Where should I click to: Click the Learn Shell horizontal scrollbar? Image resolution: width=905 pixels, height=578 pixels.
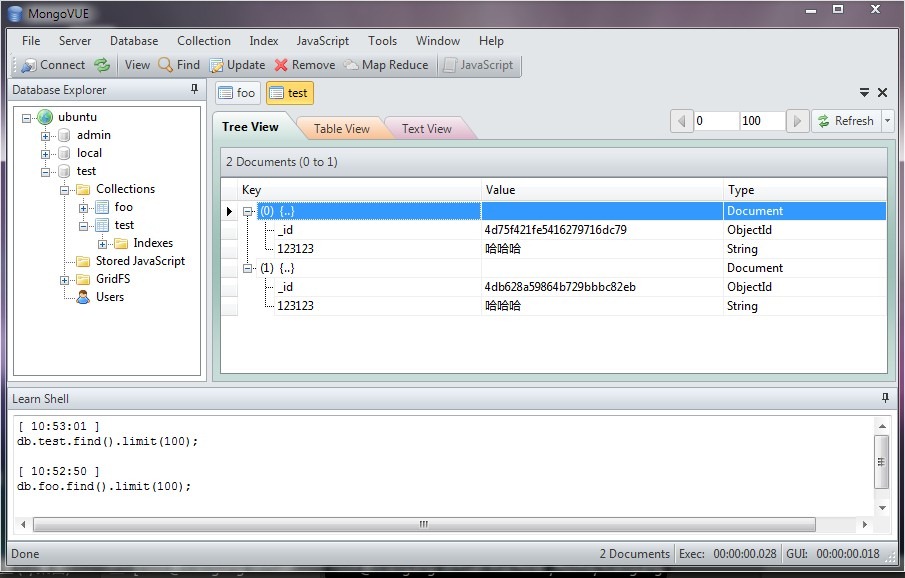(x=424, y=524)
